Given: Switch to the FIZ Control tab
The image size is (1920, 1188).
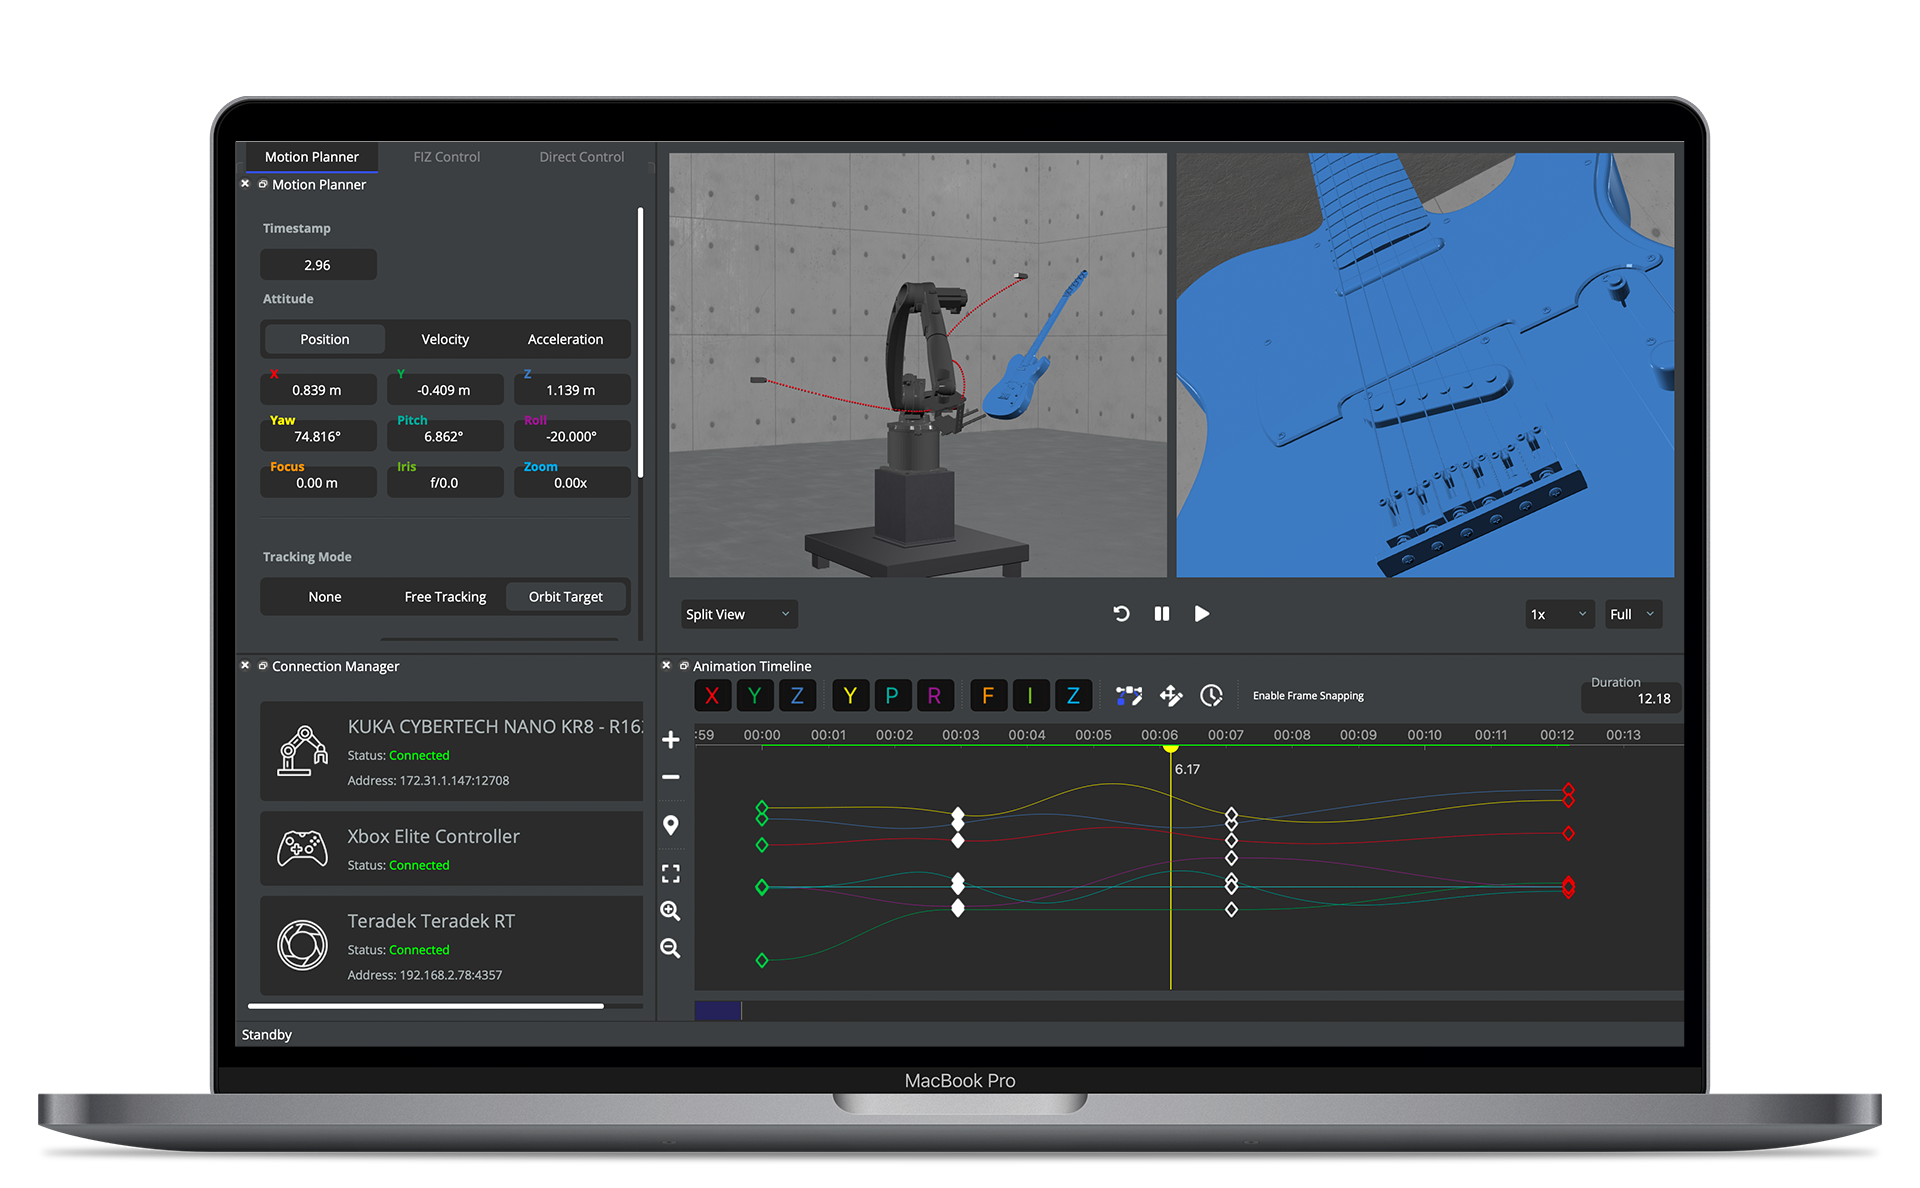Looking at the screenshot, I should pyautogui.click(x=446, y=156).
